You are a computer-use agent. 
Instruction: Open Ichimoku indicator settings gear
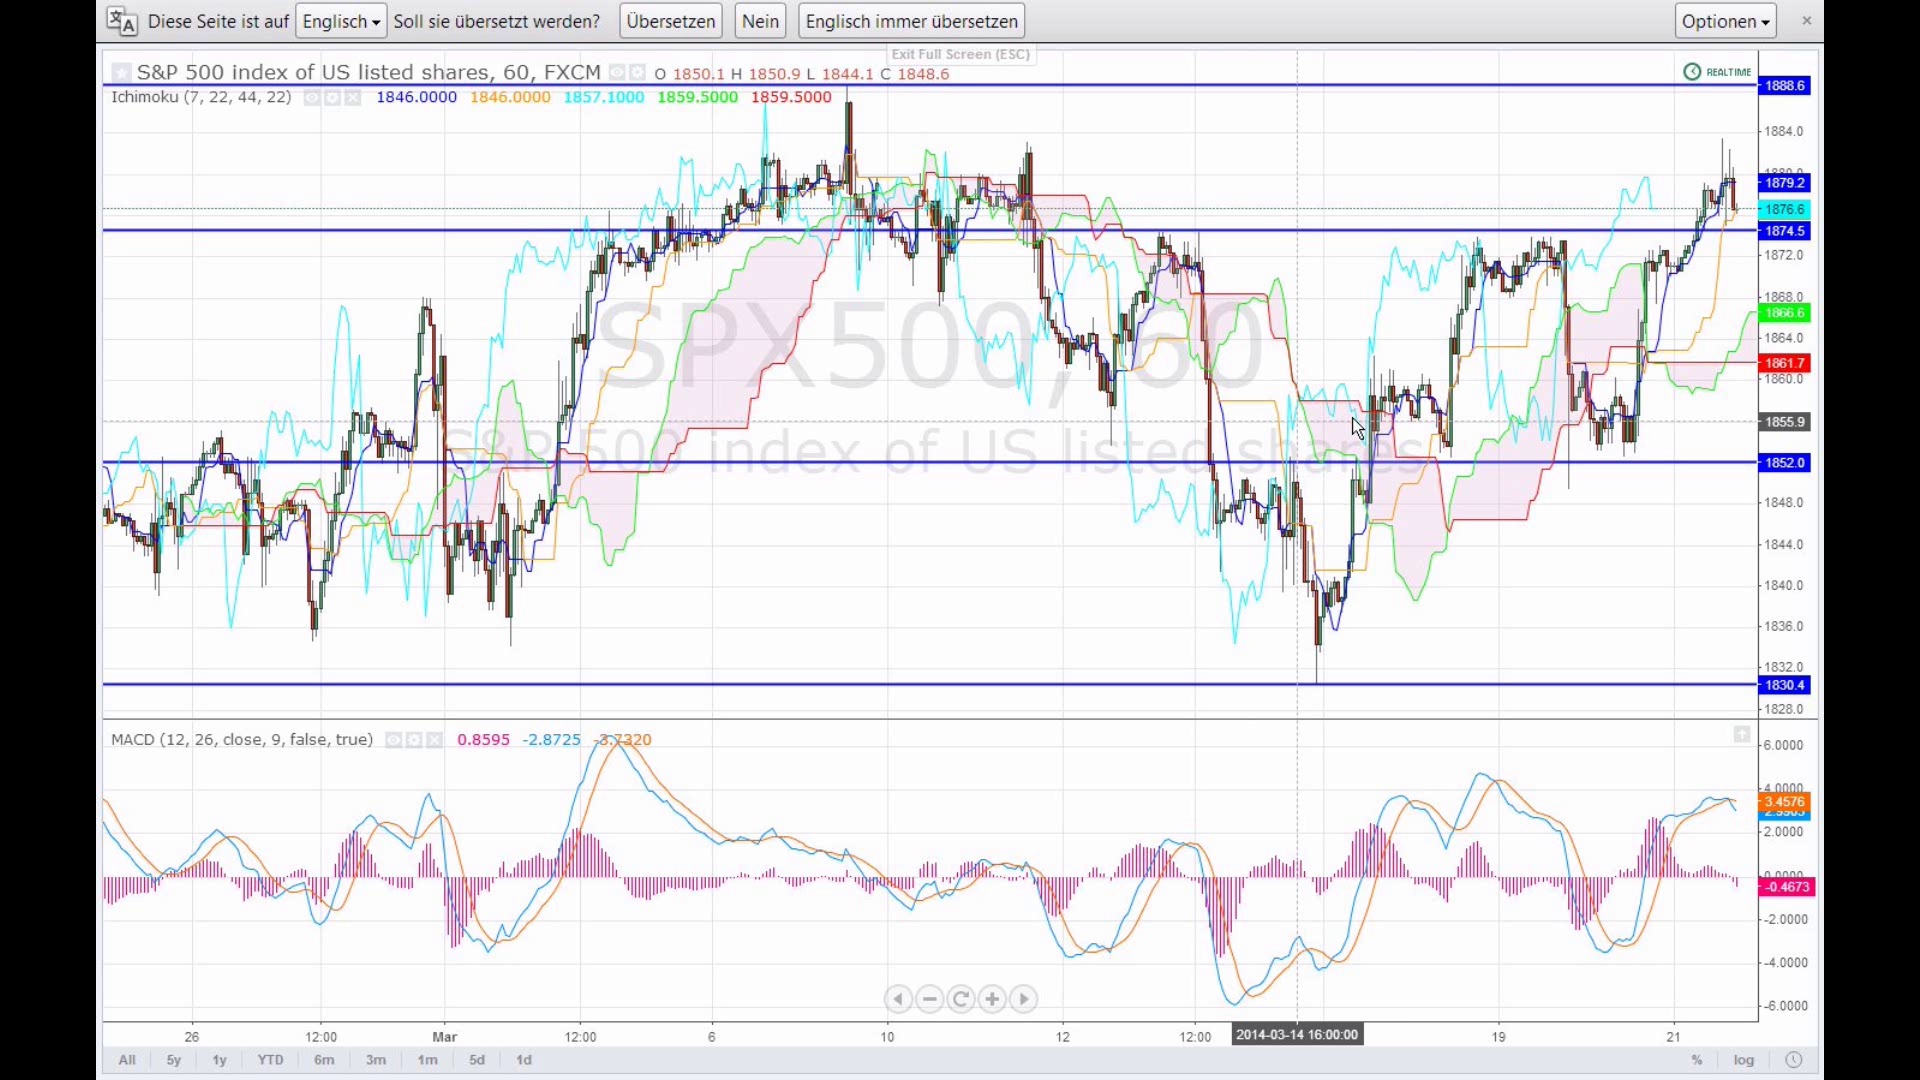(x=332, y=98)
